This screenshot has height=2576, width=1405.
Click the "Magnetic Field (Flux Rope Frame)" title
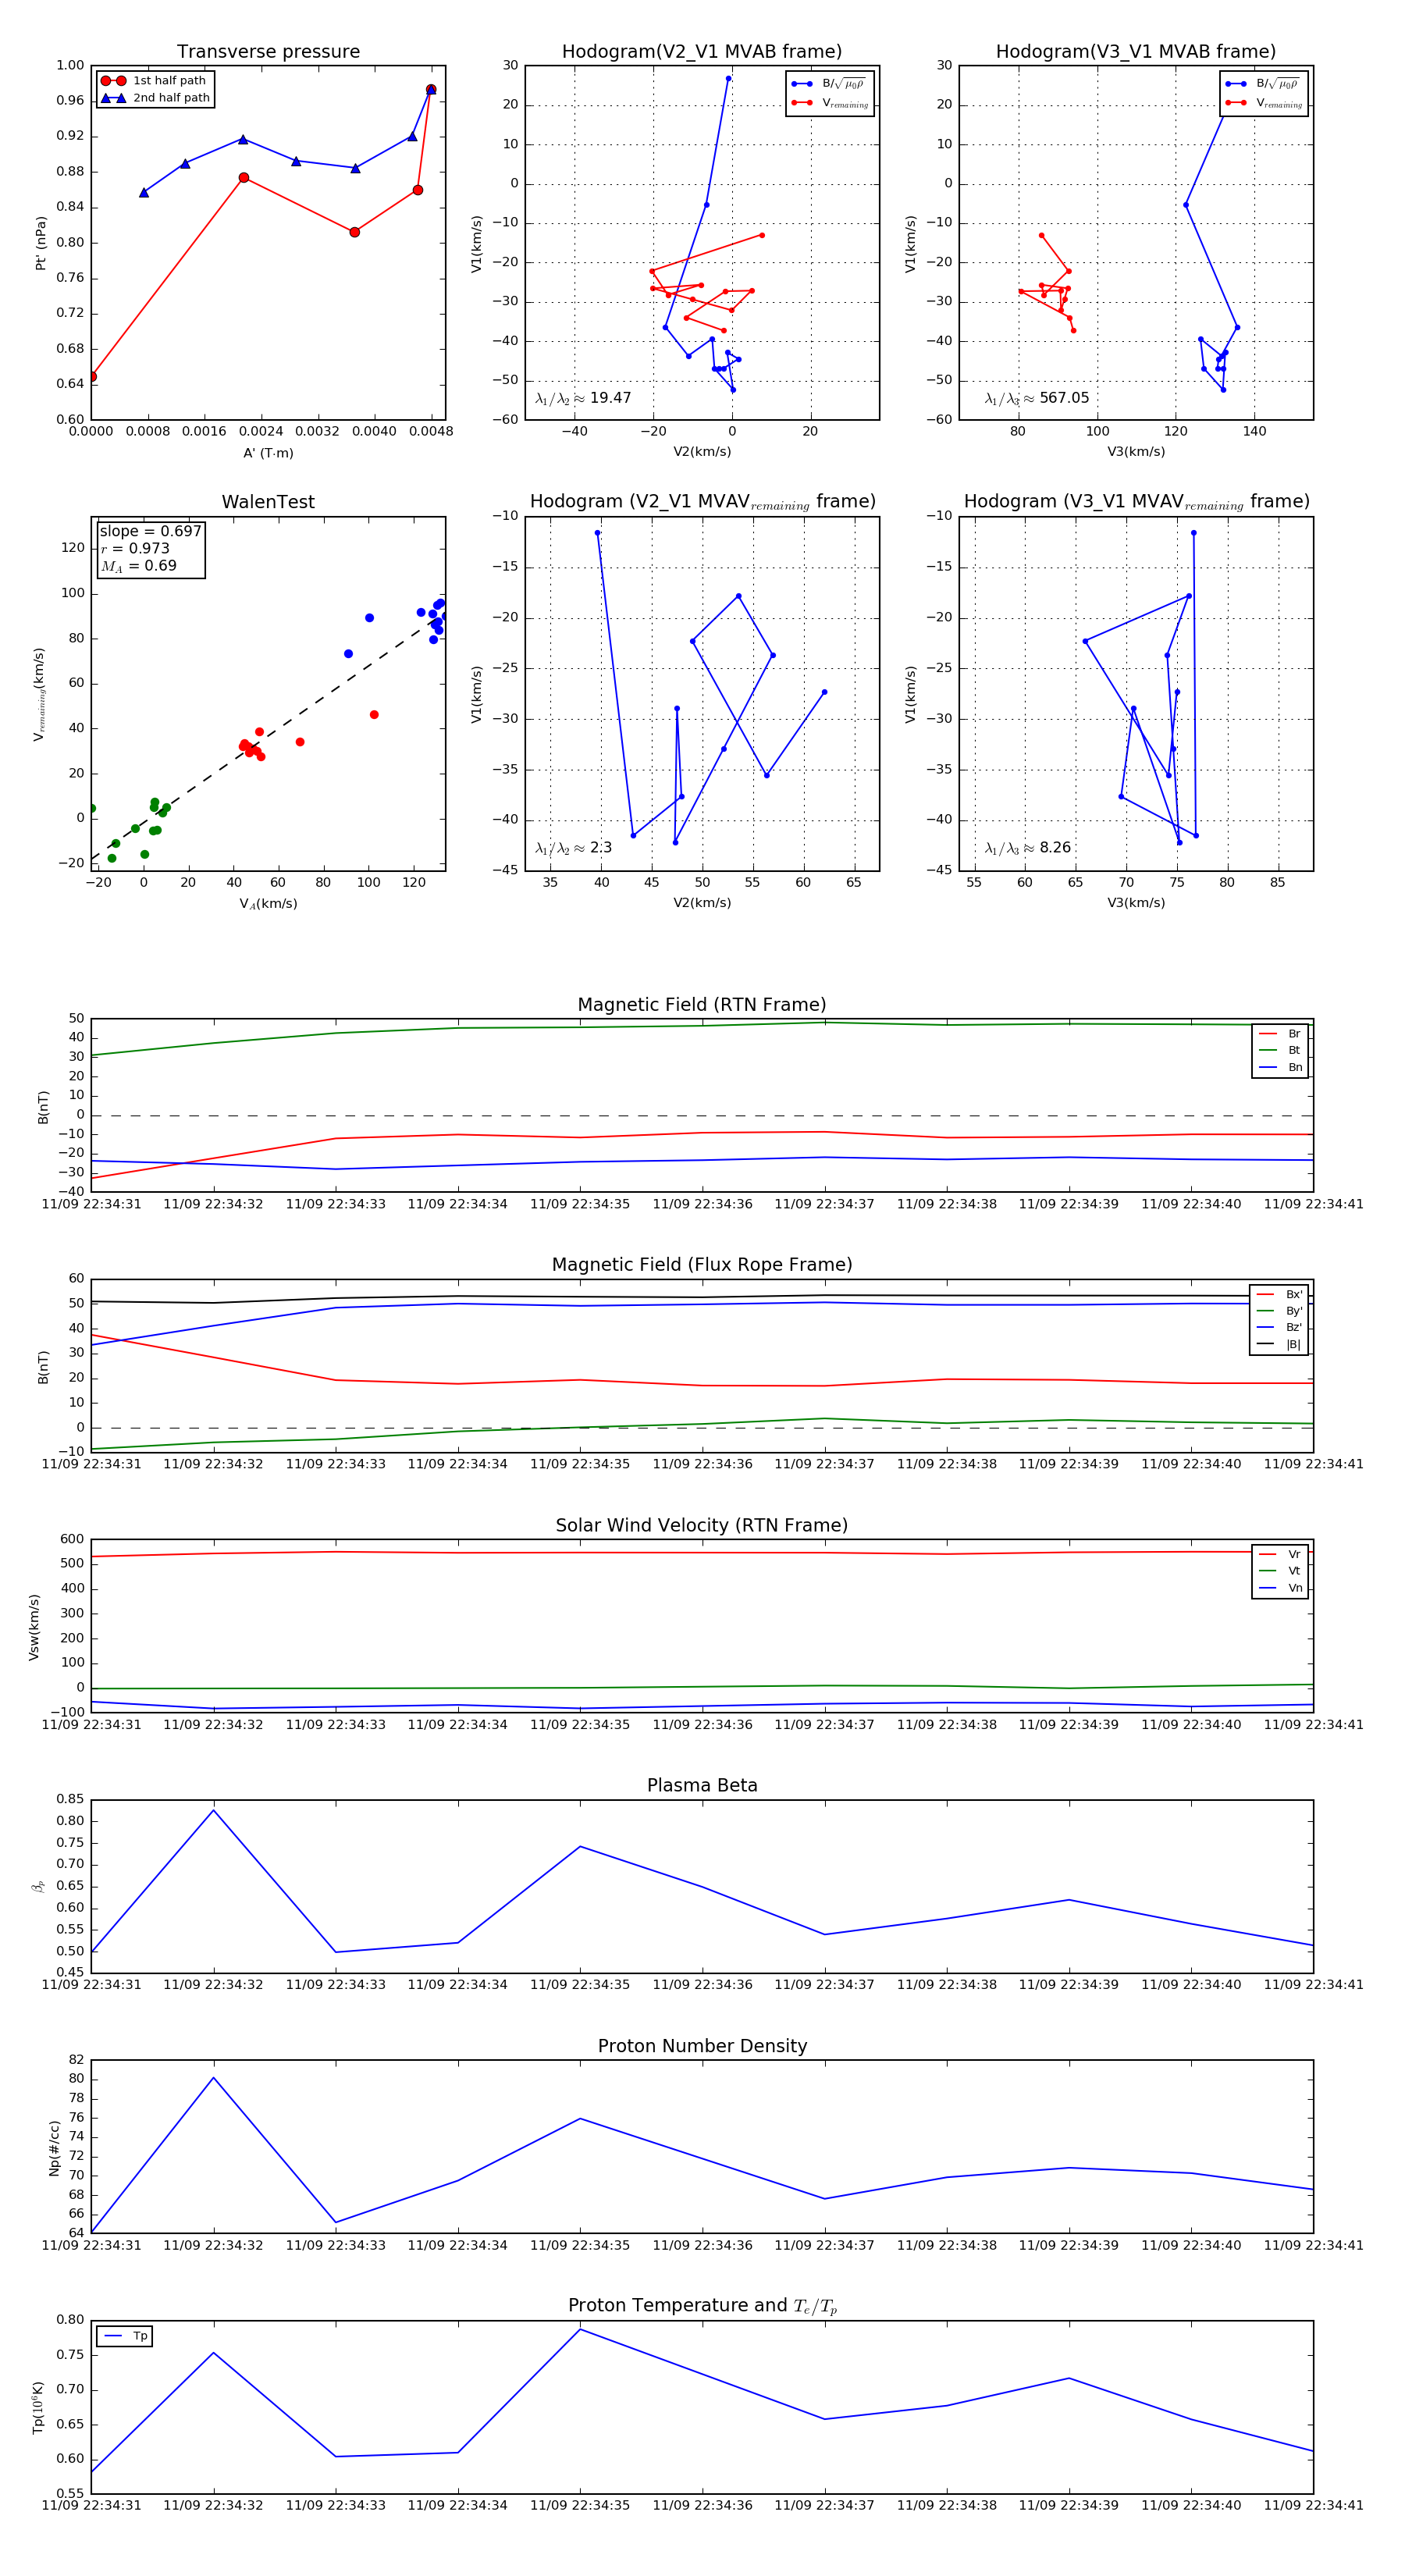click(702, 1265)
